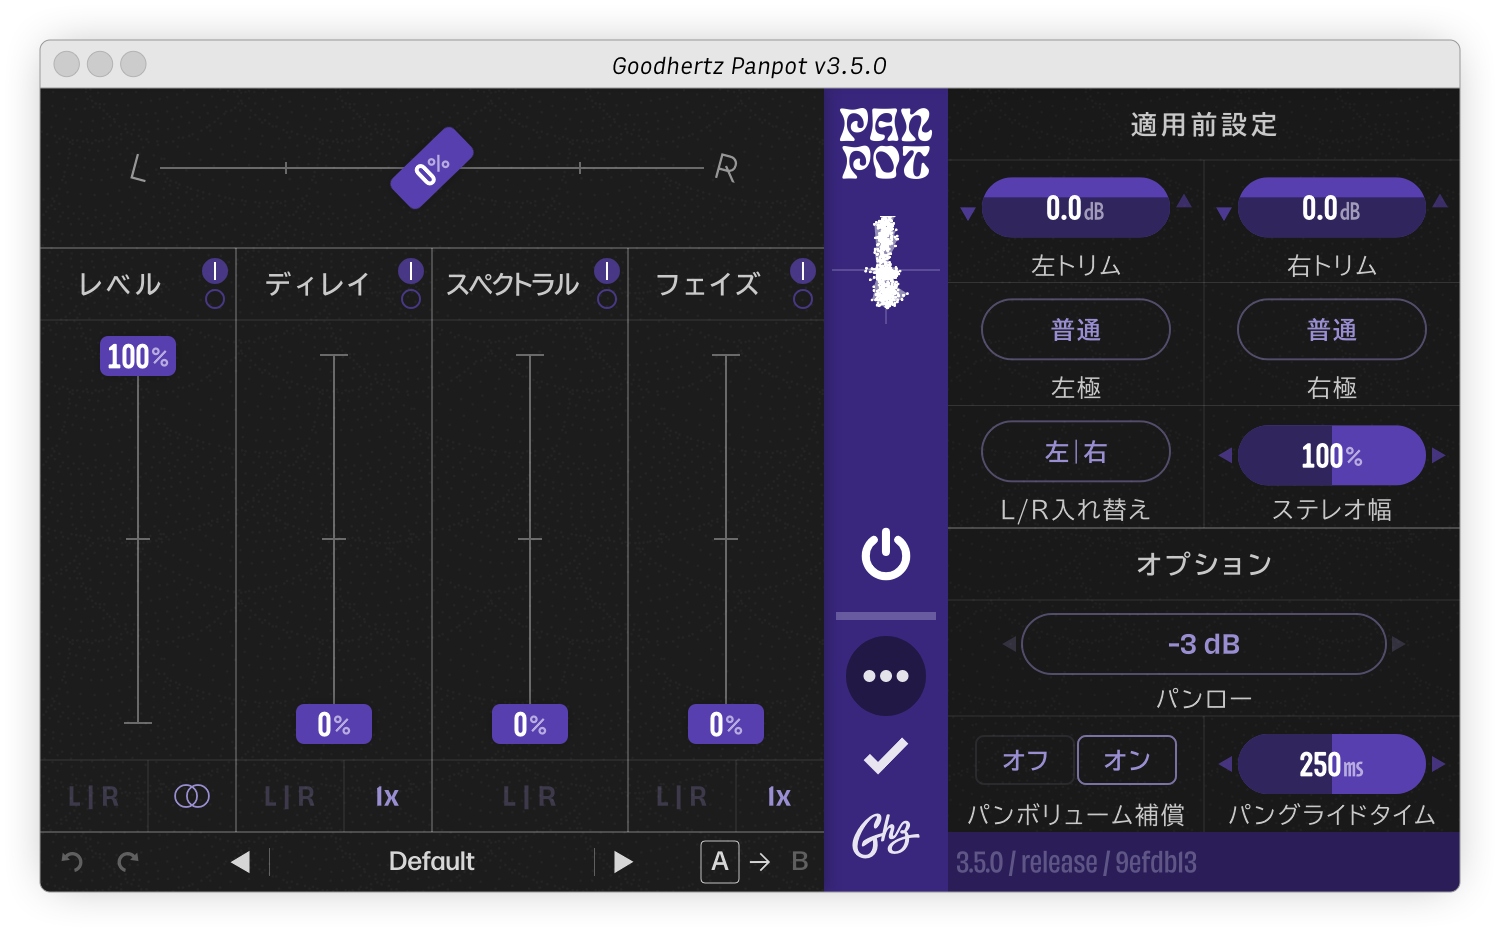This screenshot has height=932, width=1500.
Task: Click right arrow beside -3 dB pan law
Action: 1399,644
